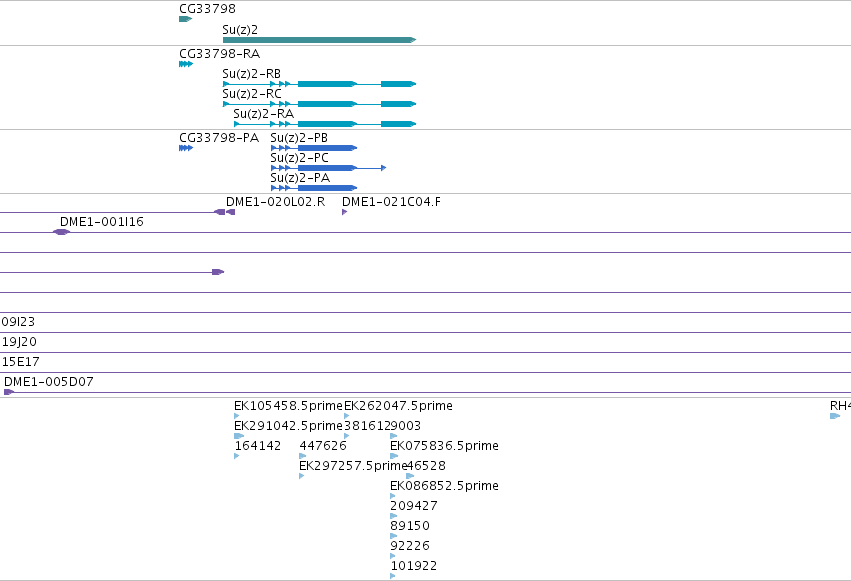
Task: Select the light-blue RH4 arrow glyph
Action: [835, 416]
